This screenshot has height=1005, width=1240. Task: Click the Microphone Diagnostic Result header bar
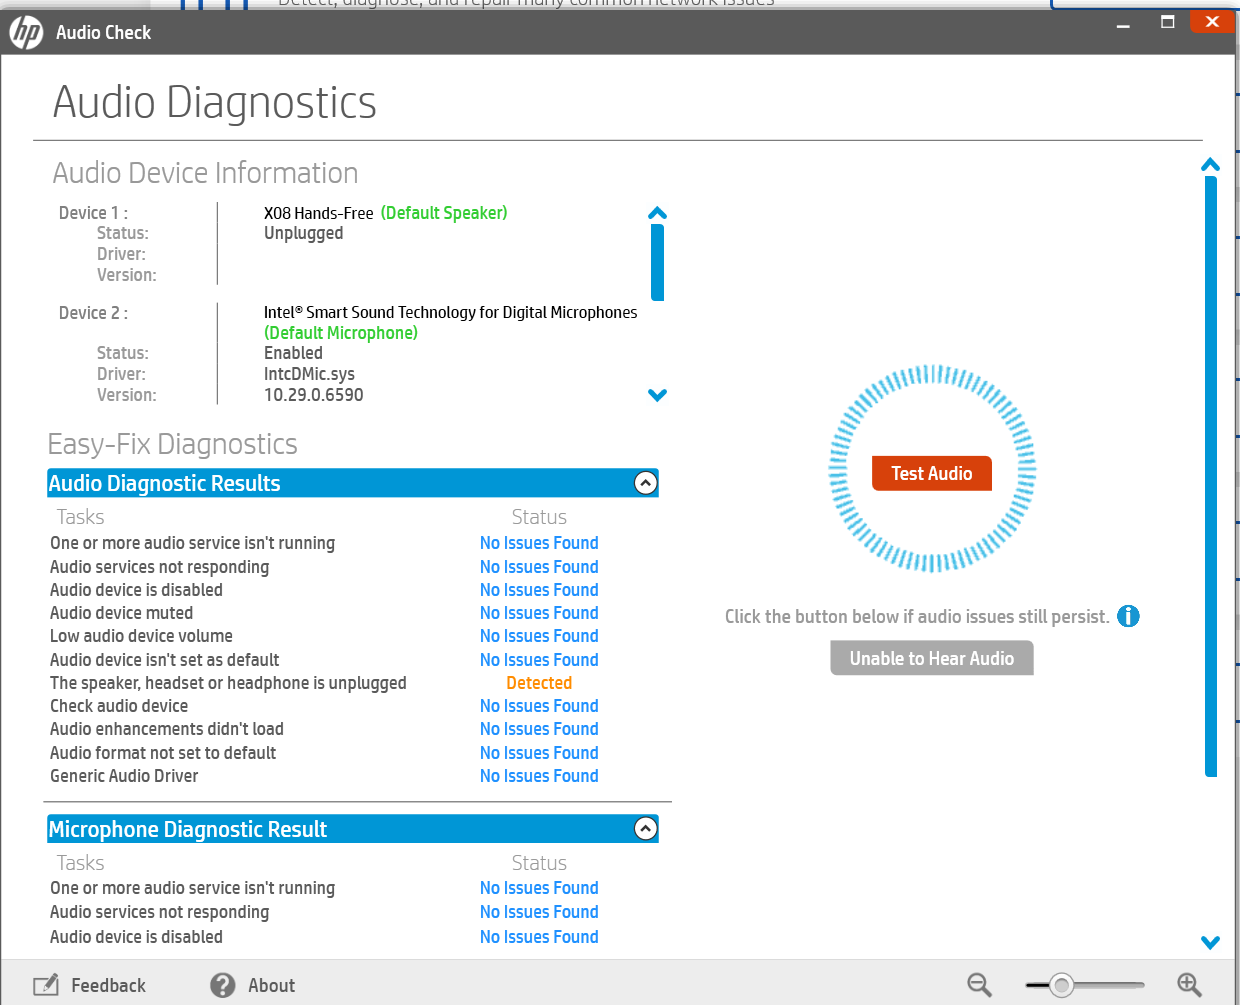click(353, 829)
